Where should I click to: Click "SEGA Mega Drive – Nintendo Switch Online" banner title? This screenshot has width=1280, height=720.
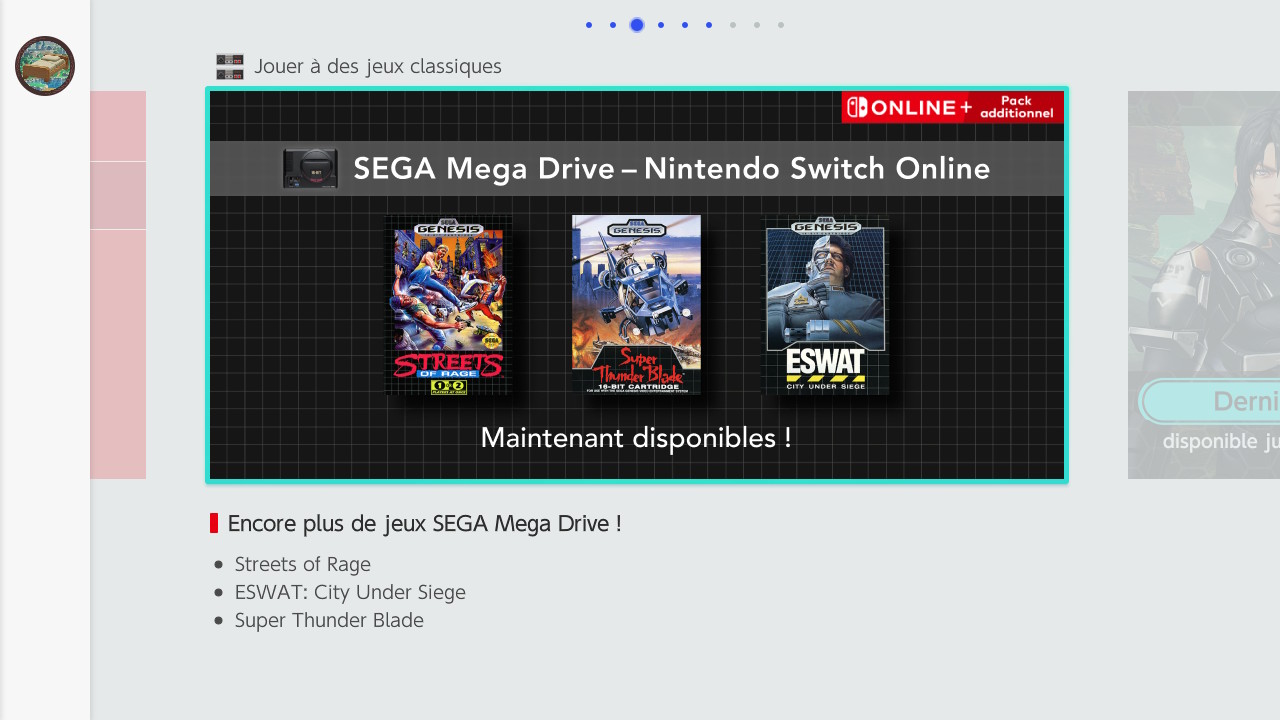tap(671, 169)
